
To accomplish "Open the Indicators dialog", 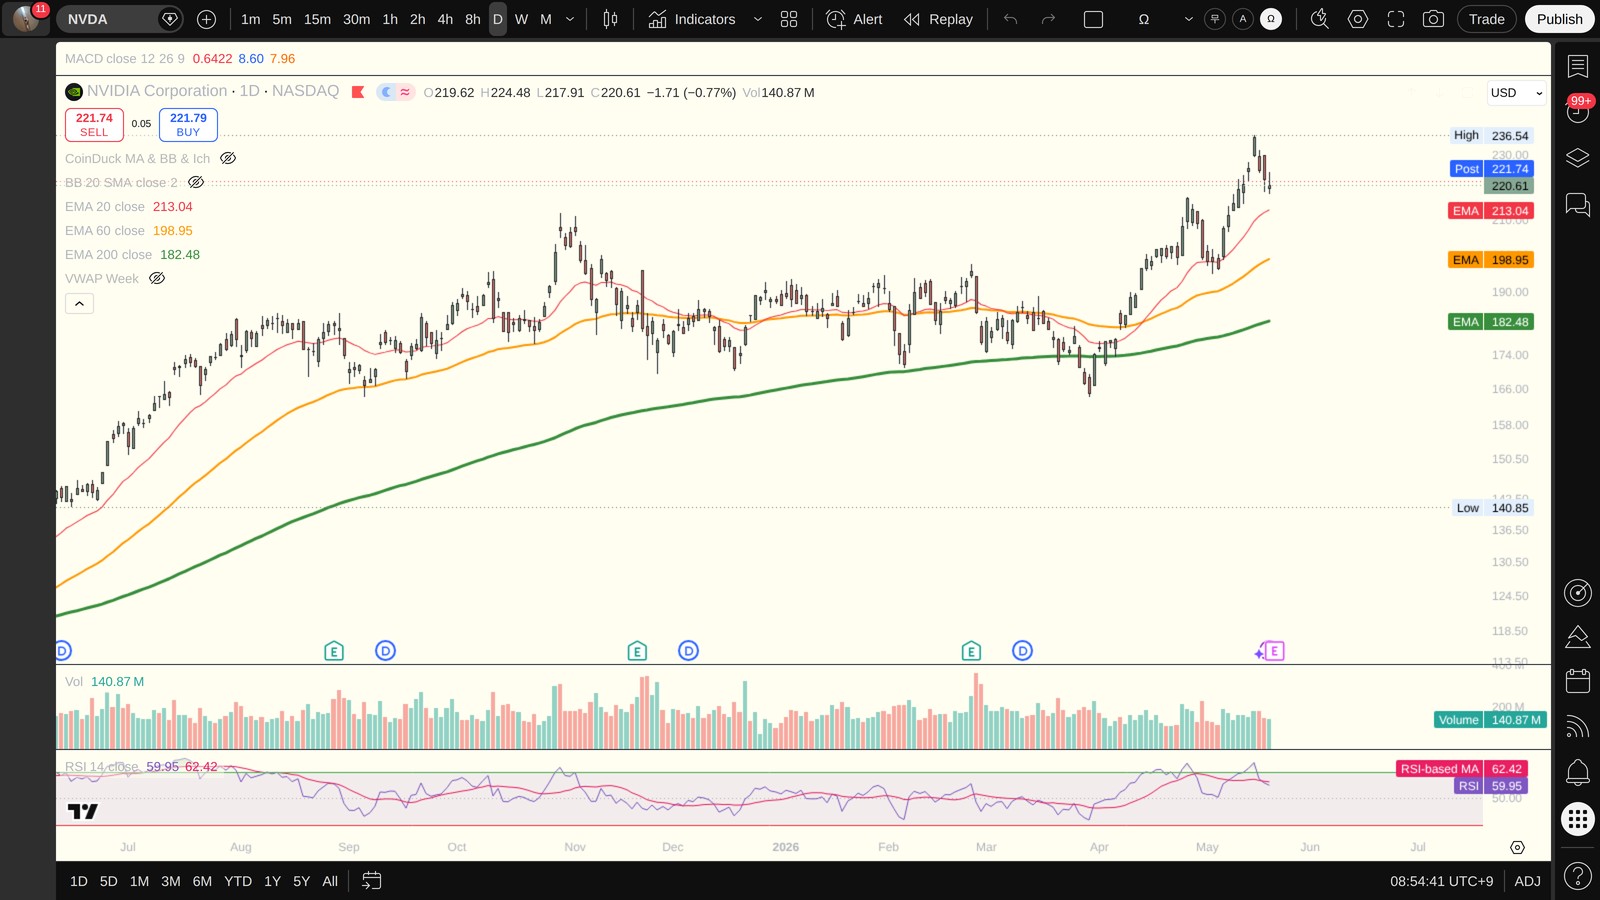I will click(x=692, y=19).
